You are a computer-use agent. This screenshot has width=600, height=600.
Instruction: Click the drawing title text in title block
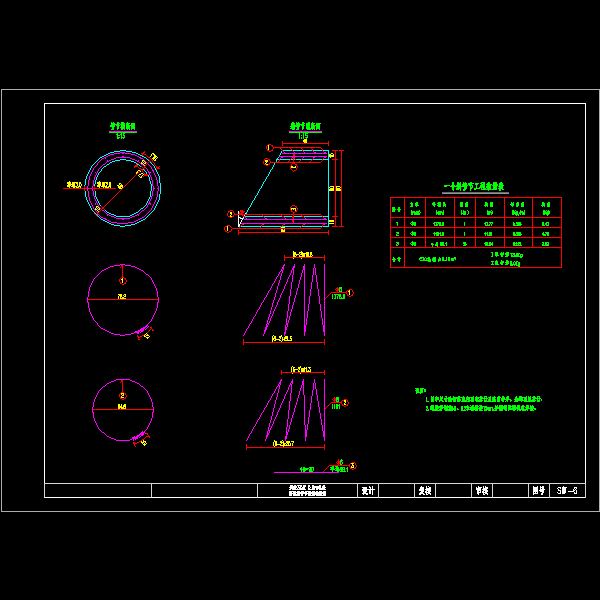click(x=306, y=491)
